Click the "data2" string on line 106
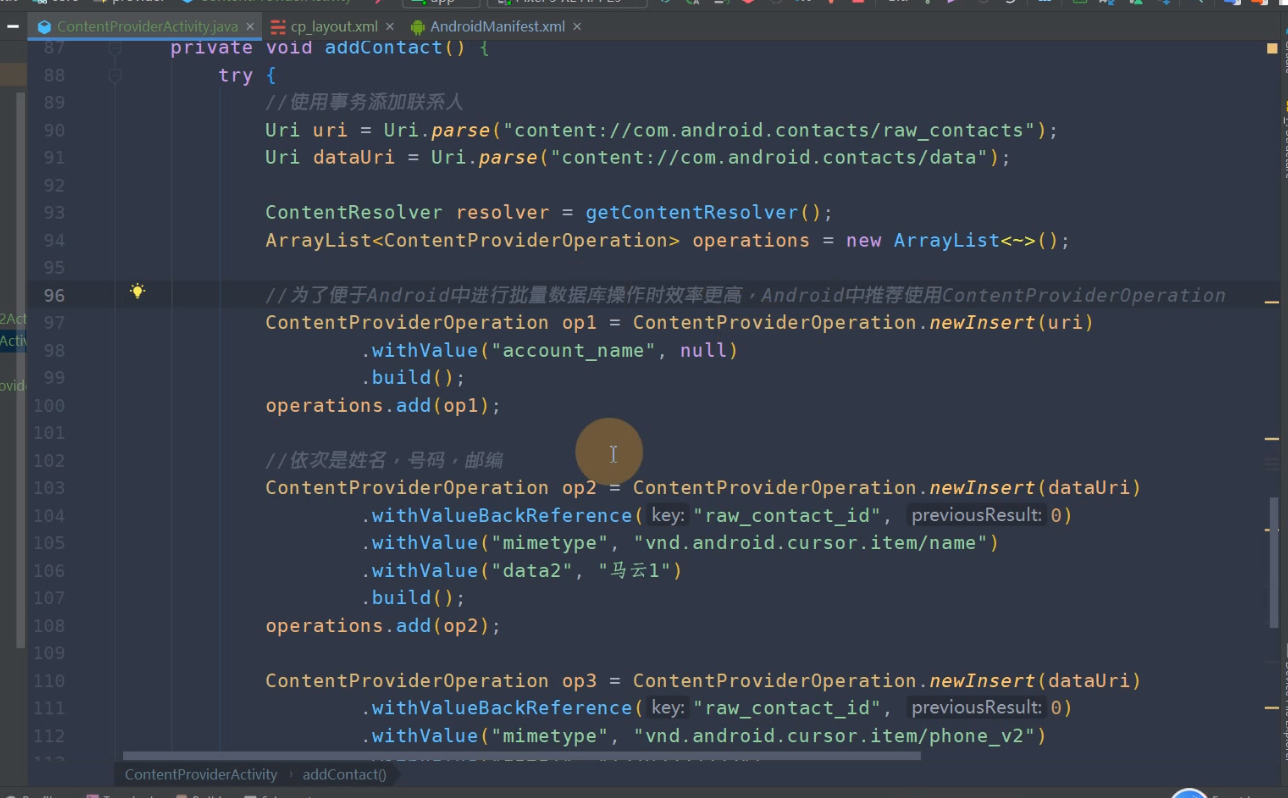Viewport: 1288px width, 798px height. point(531,570)
